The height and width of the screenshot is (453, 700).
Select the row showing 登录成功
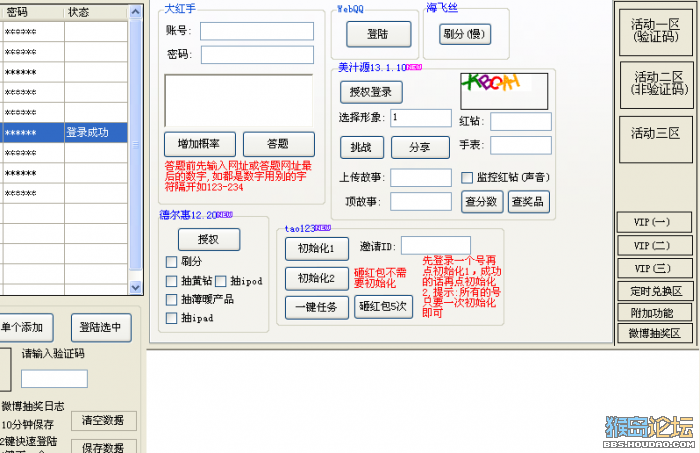point(64,133)
